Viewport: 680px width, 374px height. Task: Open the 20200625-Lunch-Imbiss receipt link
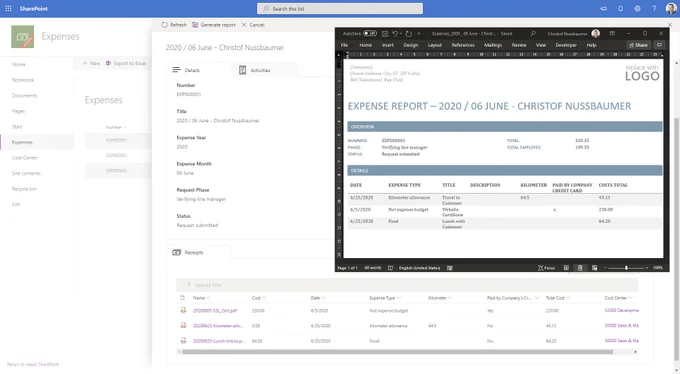[219, 341]
